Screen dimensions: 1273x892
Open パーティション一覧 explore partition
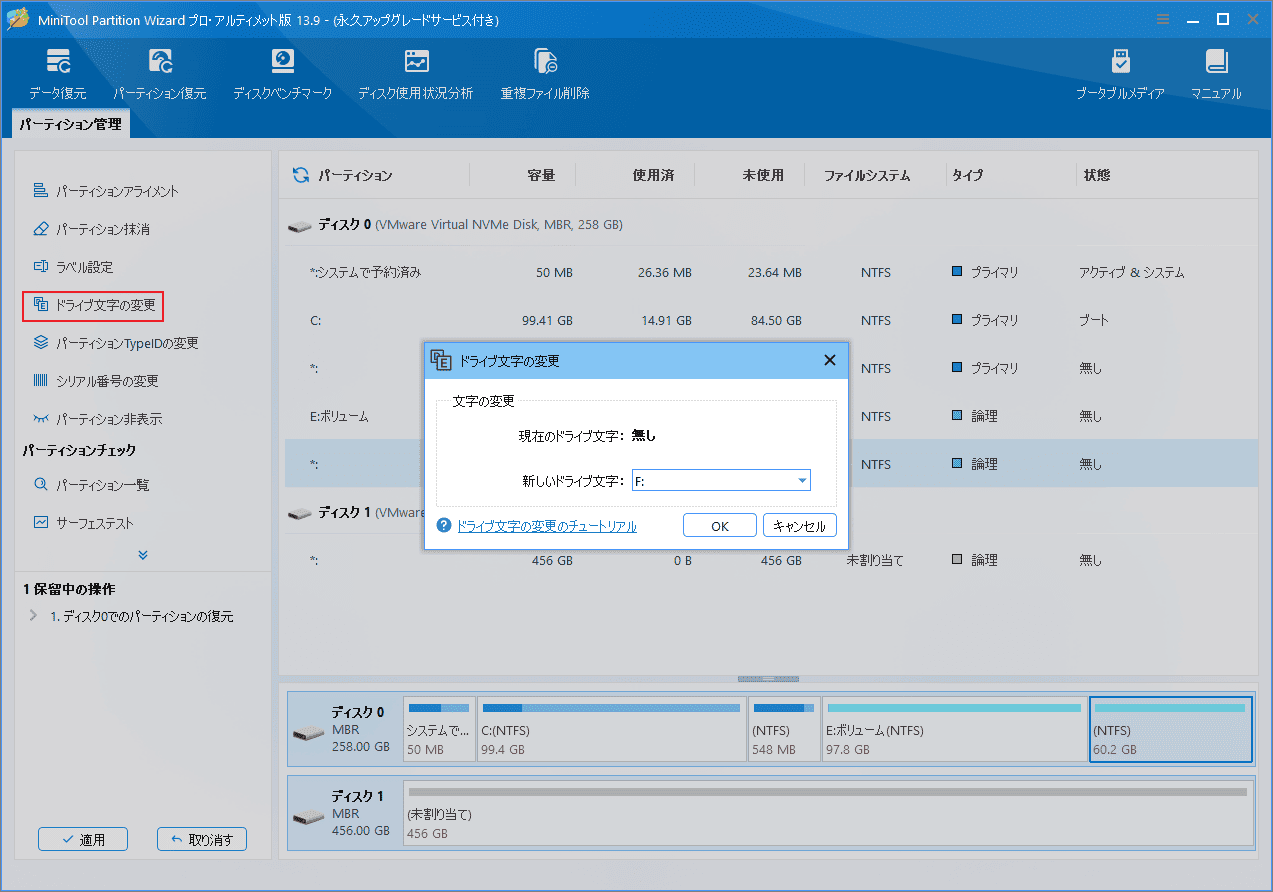(x=91, y=485)
